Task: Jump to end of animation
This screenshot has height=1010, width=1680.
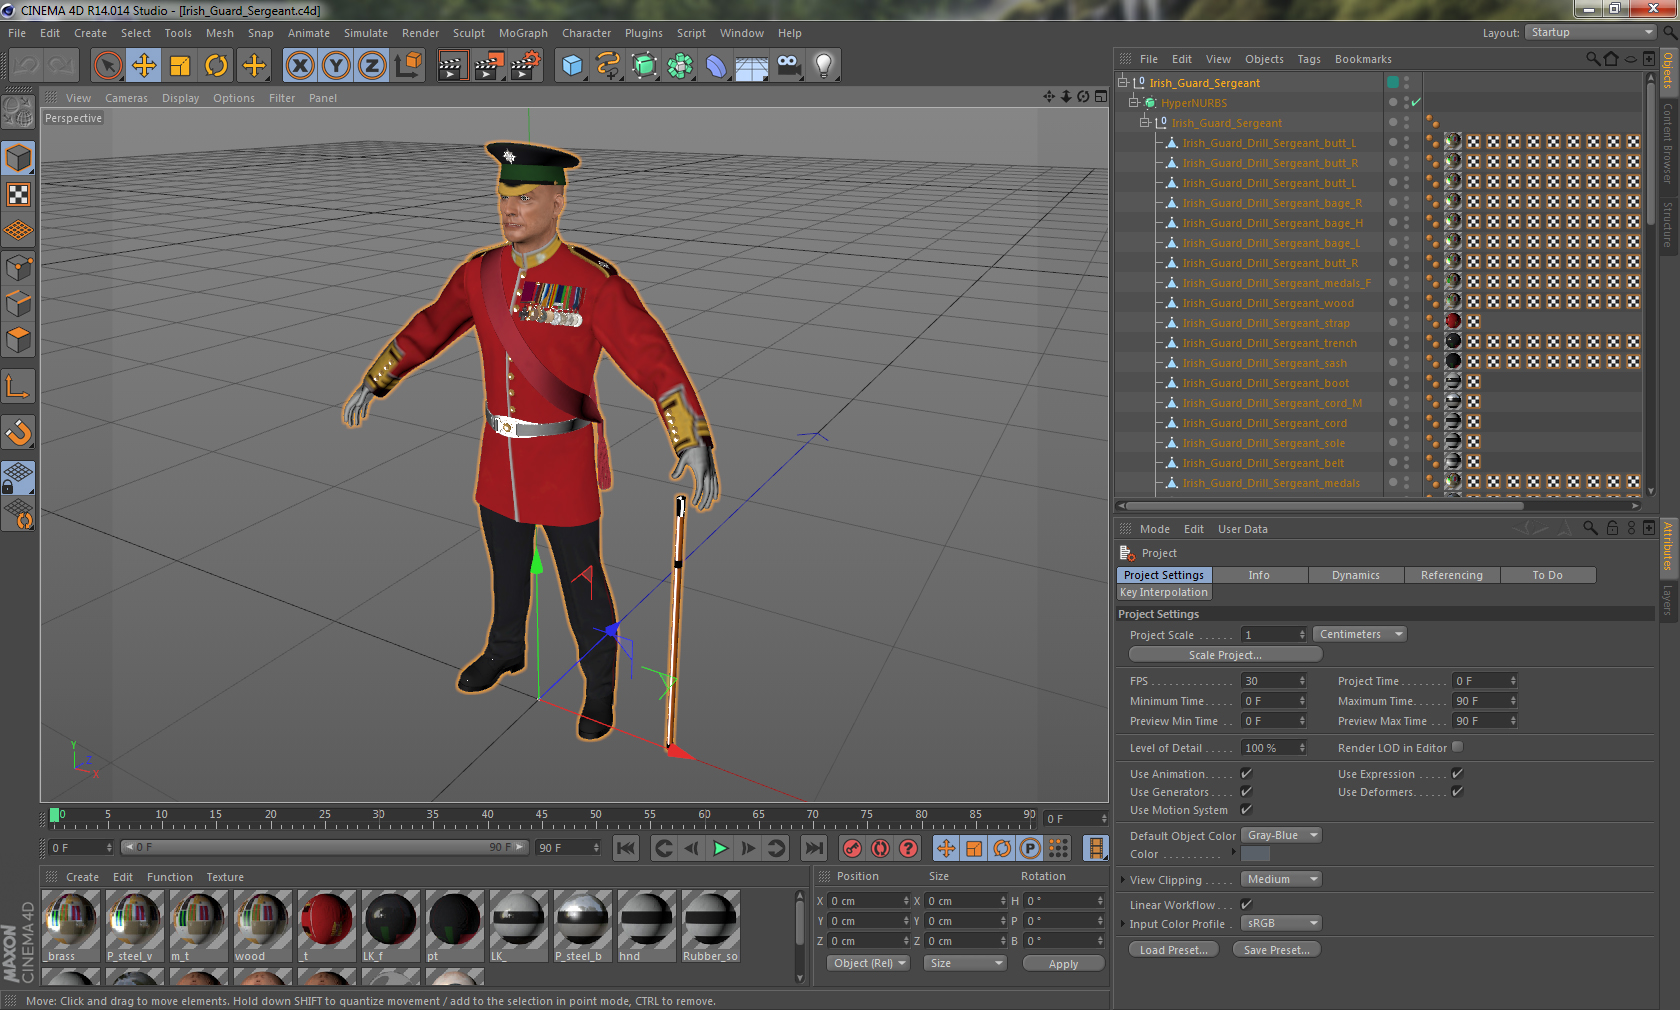Action: (814, 848)
